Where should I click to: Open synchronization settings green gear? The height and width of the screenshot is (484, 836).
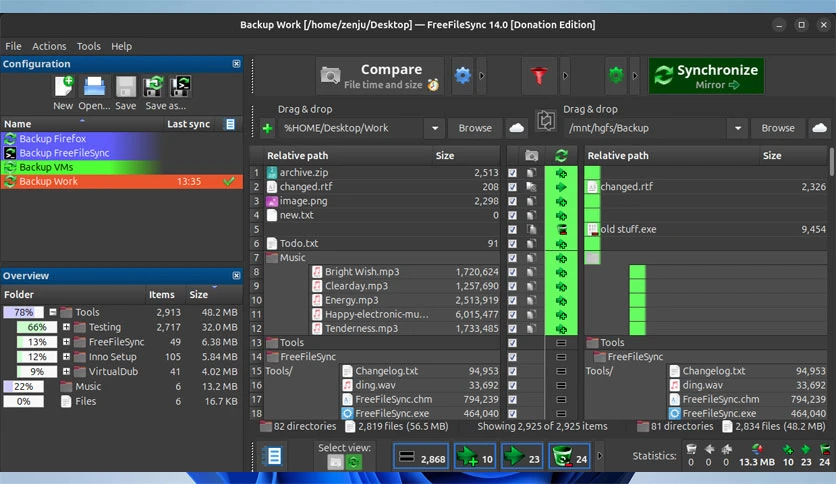pyautogui.click(x=616, y=76)
